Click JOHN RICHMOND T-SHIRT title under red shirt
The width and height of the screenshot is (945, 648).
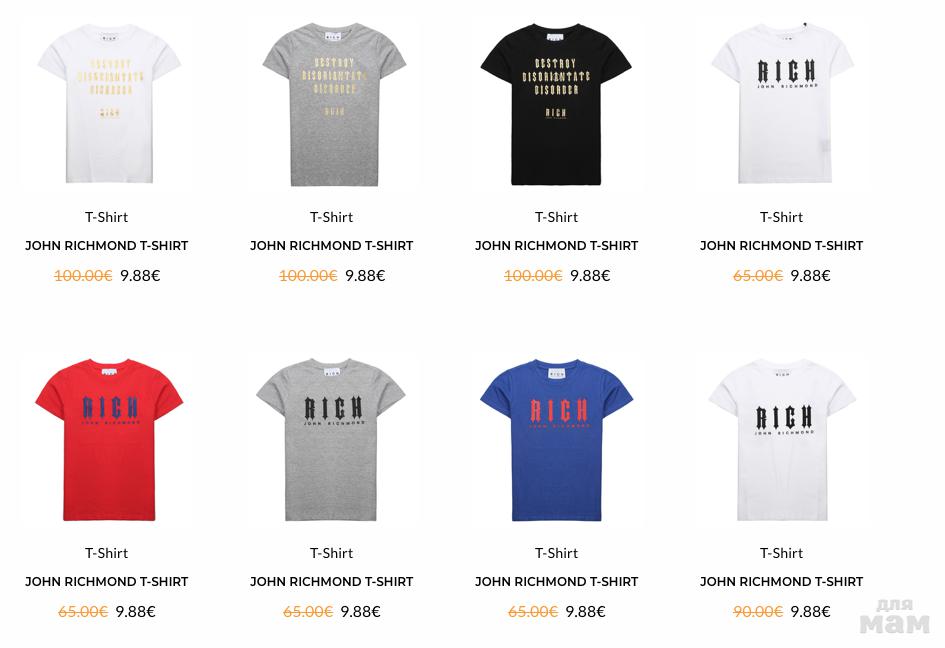107,582
